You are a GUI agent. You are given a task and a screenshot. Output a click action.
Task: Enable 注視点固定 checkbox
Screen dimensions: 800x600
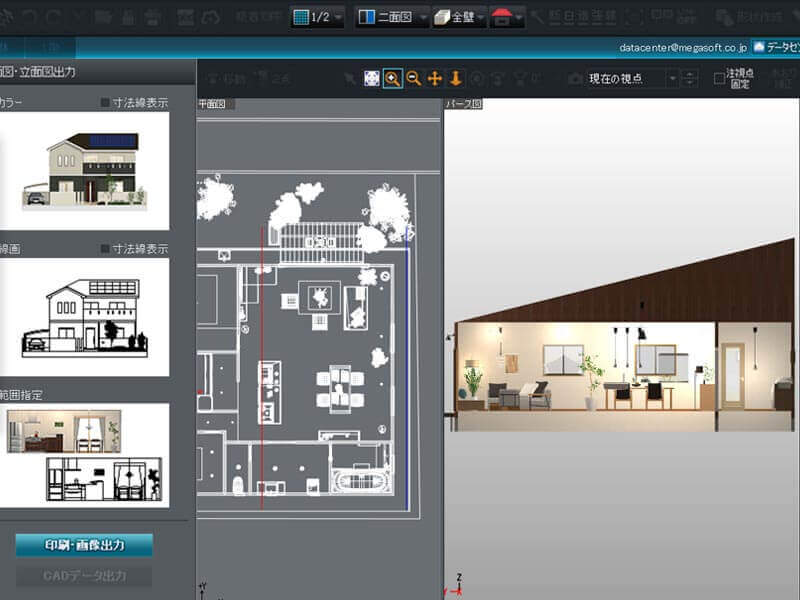pyautogui.click(x=719, y=78)
